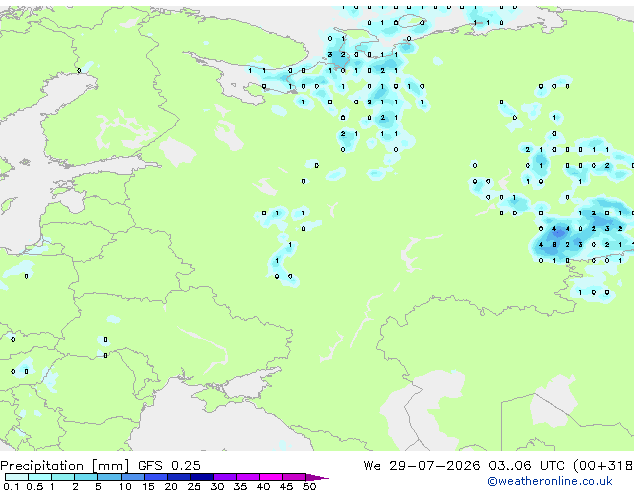Viewport: 634px width, 490px height.
Task: Click the 15 mm legend color swatch
Action: click(155, 477)
